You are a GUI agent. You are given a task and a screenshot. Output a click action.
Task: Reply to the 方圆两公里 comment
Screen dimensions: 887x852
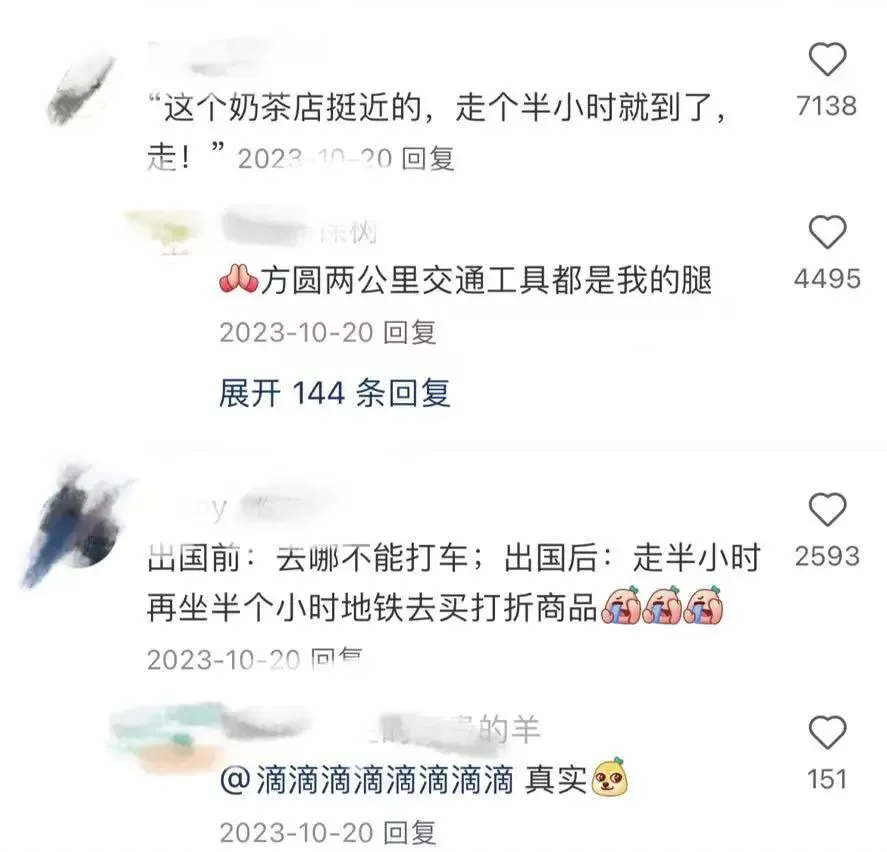(410, 333)
